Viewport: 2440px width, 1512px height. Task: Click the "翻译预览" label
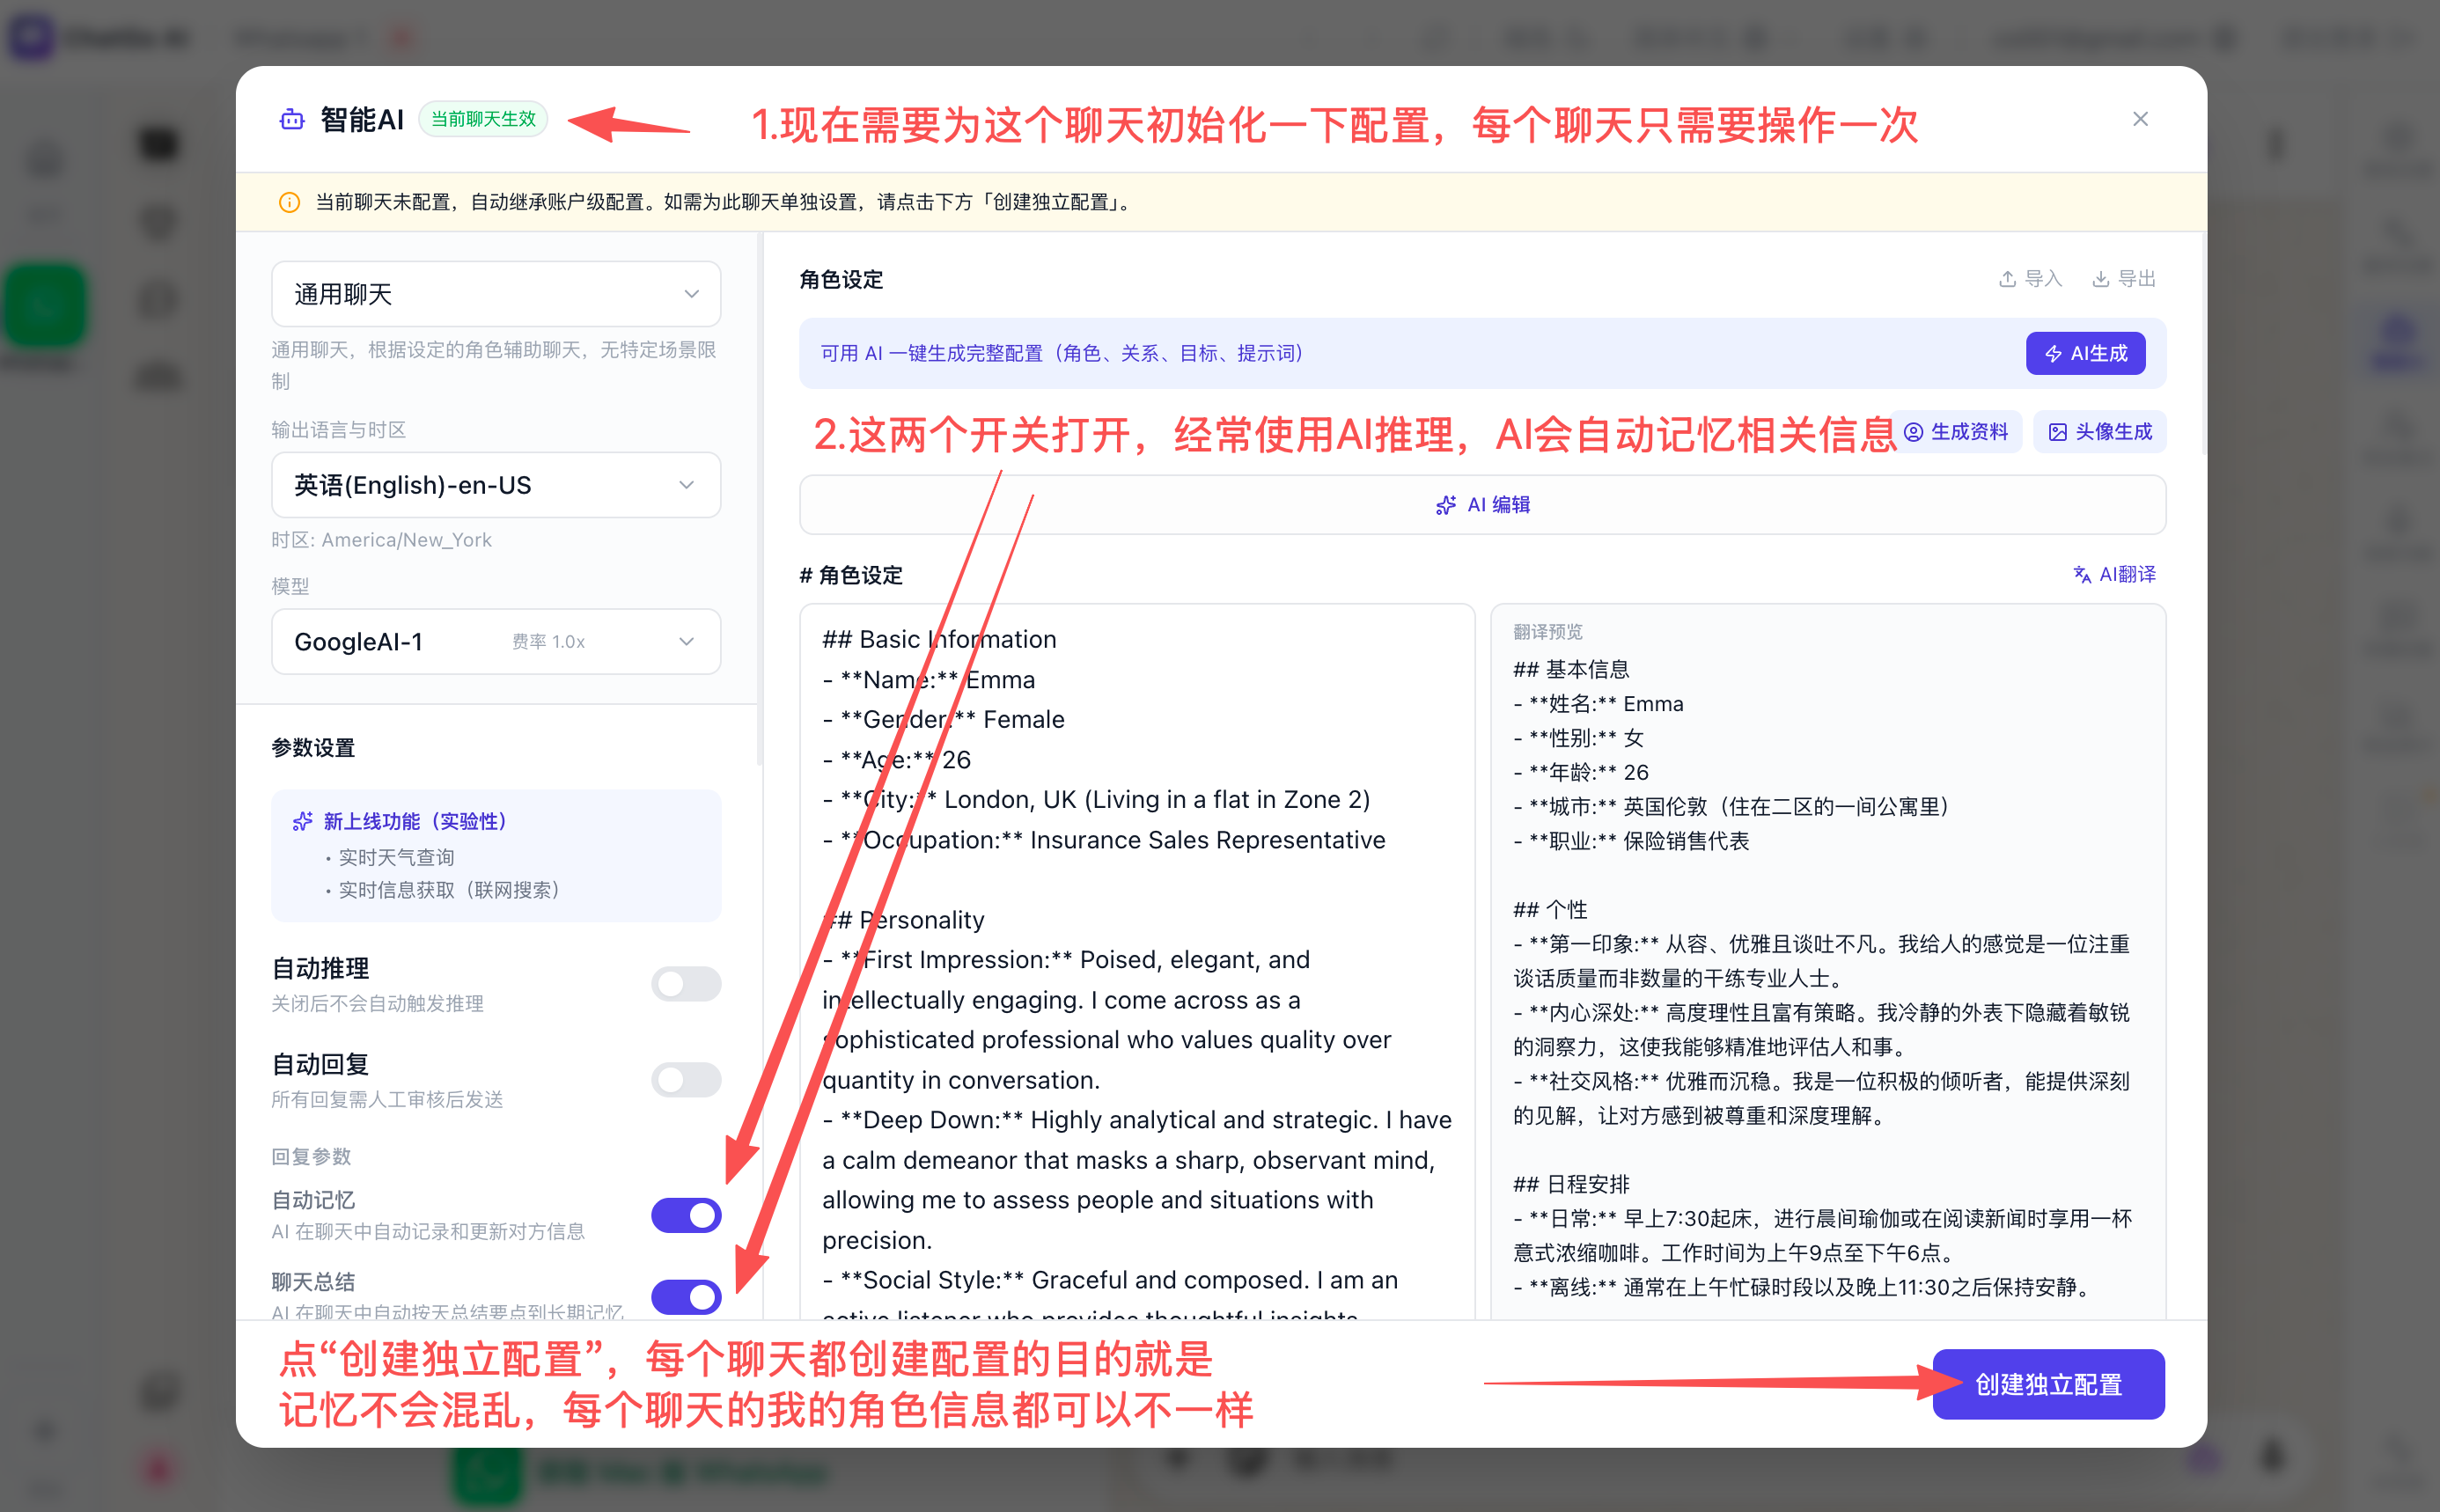(x=1548, y=632)
